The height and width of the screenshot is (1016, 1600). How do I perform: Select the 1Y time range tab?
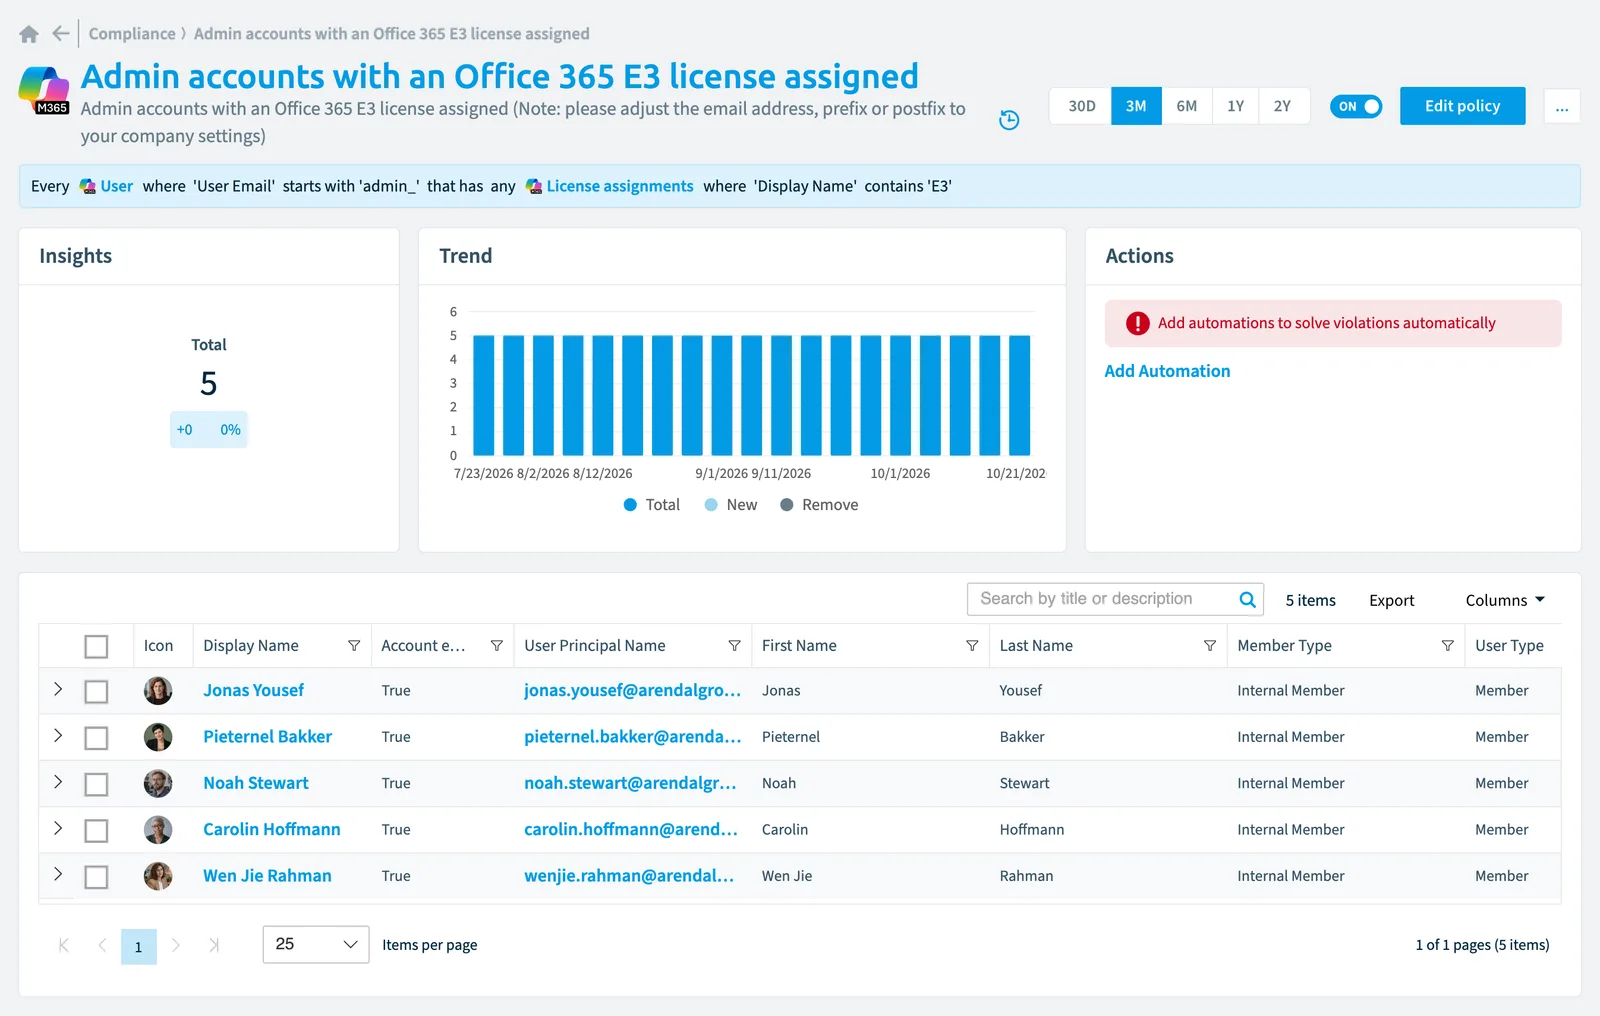[x=1236, y=106]
